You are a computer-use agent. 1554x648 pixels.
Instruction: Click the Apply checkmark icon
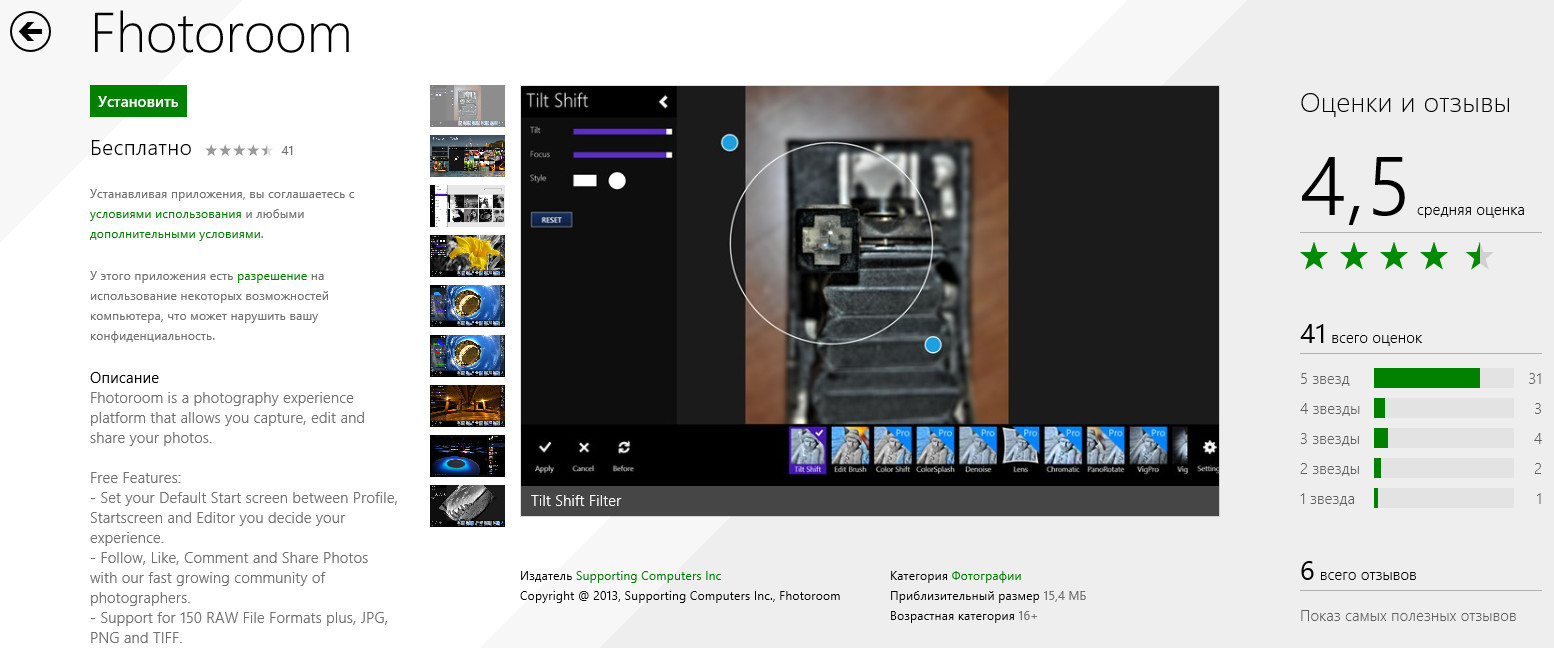pos(544,448)
